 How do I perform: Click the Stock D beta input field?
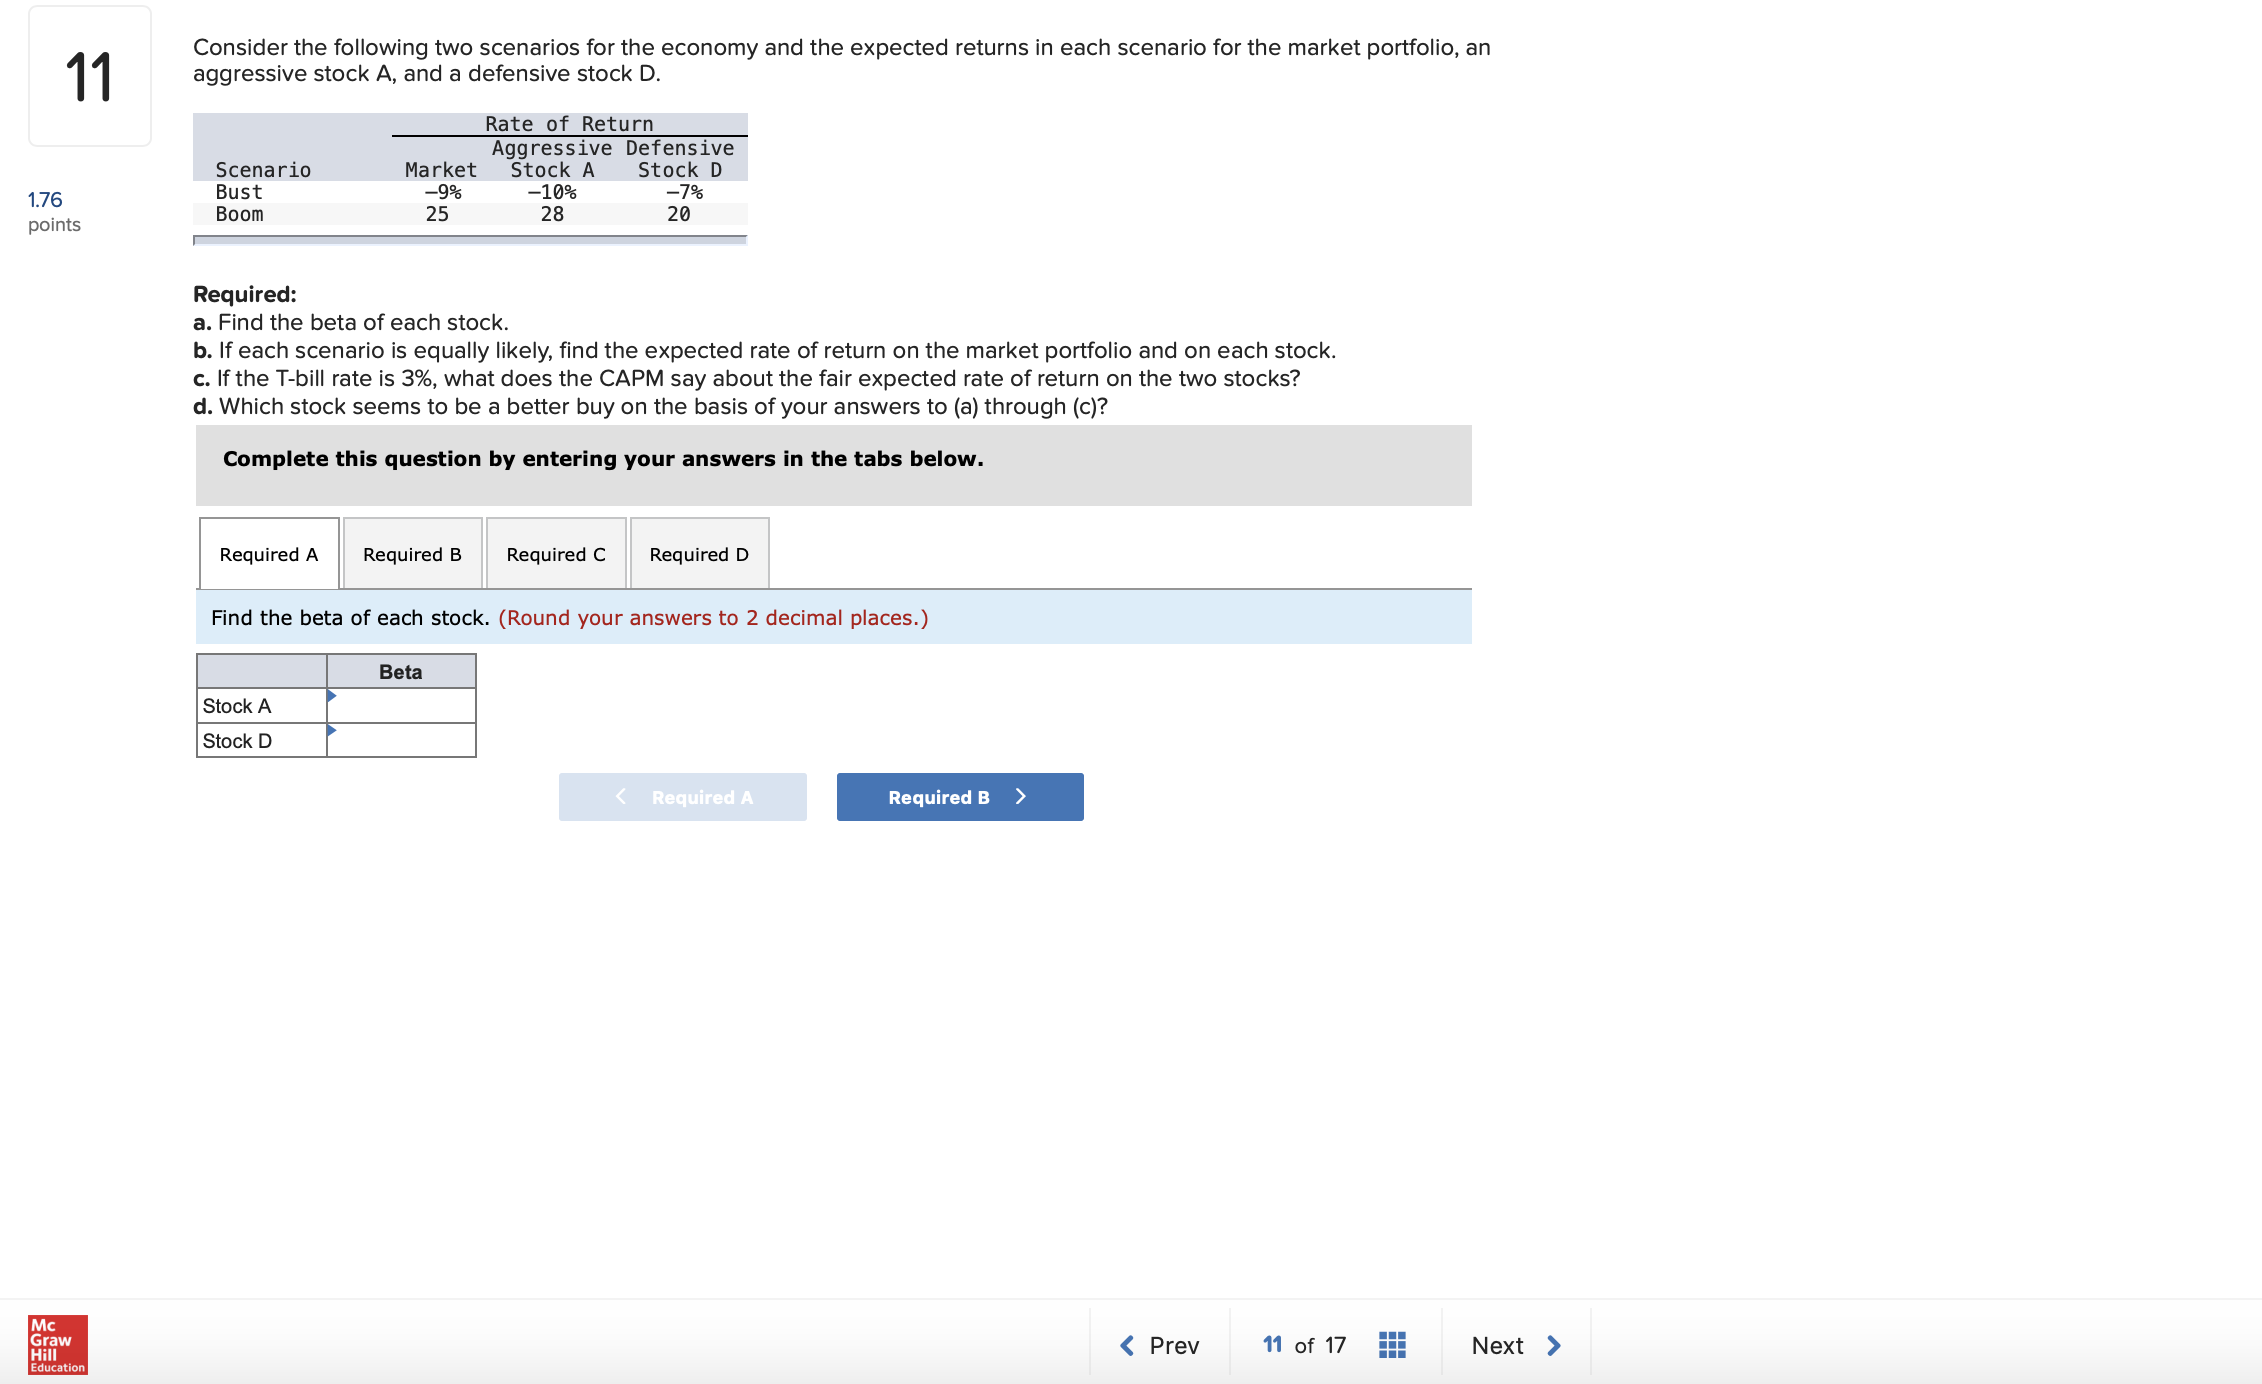coord(401,741)
